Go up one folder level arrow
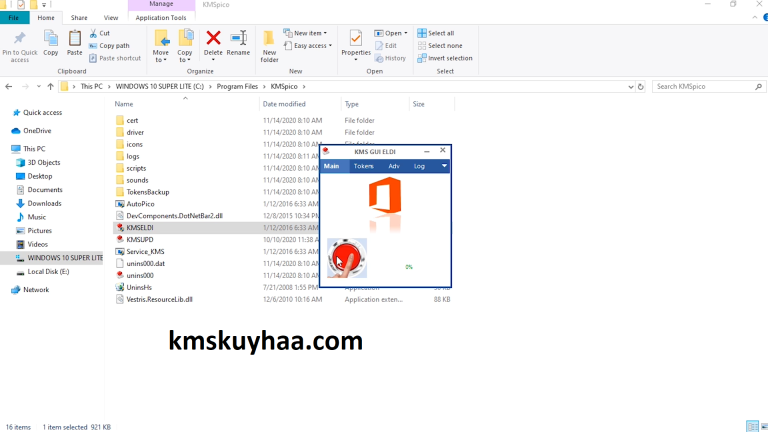This screenshot has height=432, width=768. coord(50,86)
